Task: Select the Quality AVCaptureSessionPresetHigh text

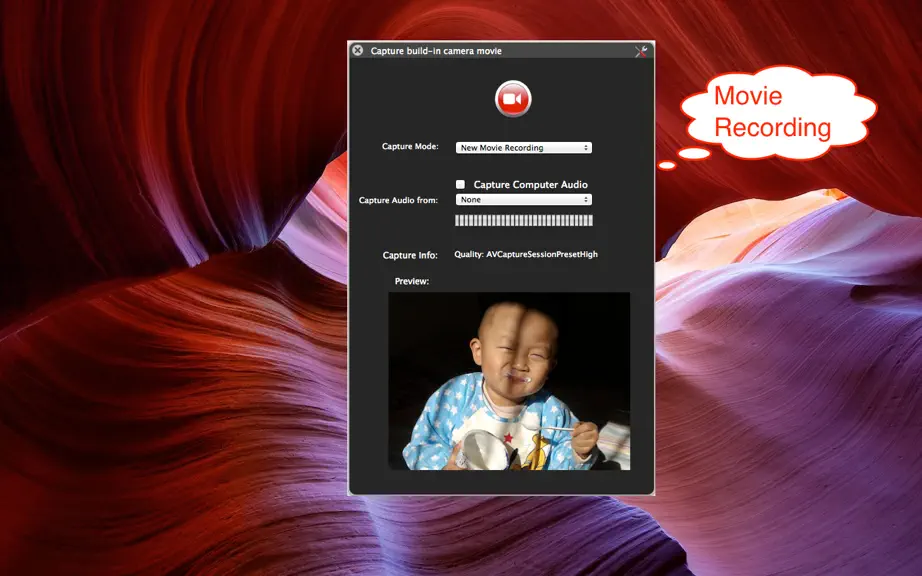Action: 526,254
